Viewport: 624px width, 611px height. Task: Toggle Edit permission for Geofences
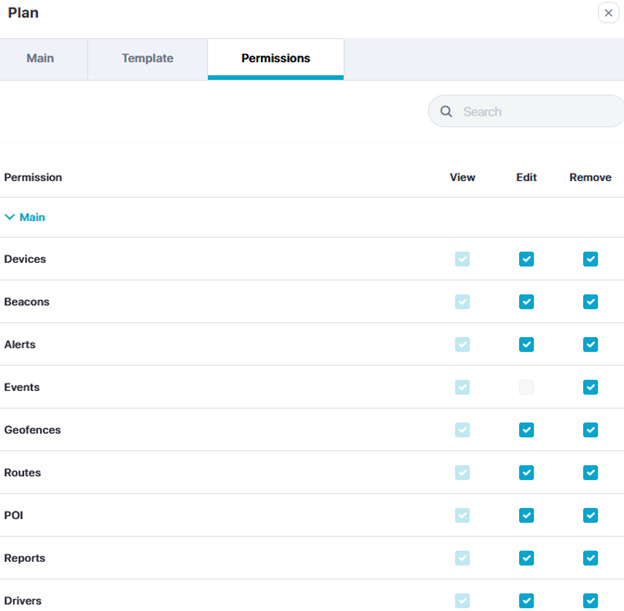[x=526, y=430]
